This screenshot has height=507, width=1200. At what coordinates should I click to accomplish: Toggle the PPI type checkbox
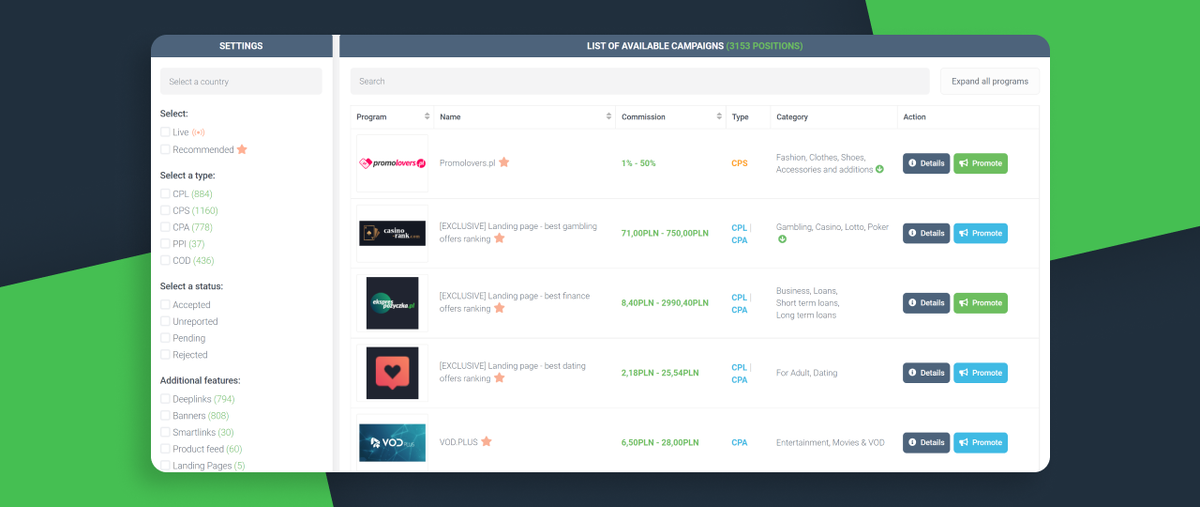tap(165, 244)
